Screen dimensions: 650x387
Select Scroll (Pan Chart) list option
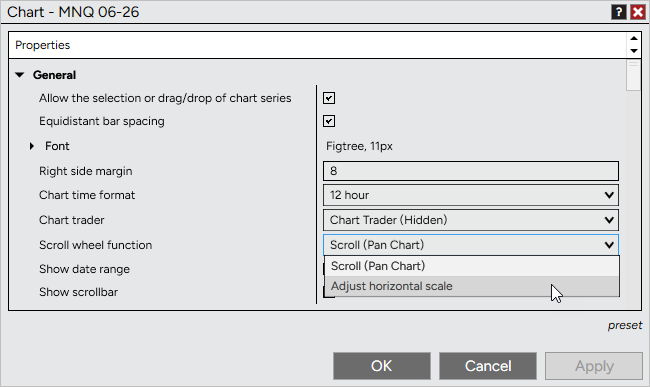point(472,266)
